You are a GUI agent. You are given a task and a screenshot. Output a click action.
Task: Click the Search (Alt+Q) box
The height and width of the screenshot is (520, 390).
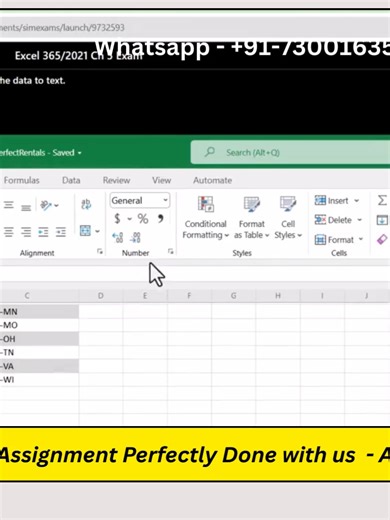[290, 152]
